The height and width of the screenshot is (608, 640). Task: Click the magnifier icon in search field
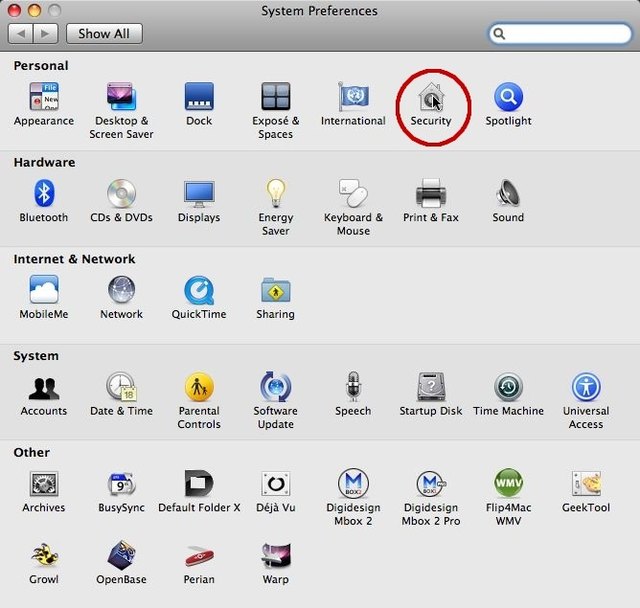click(499, 34)
